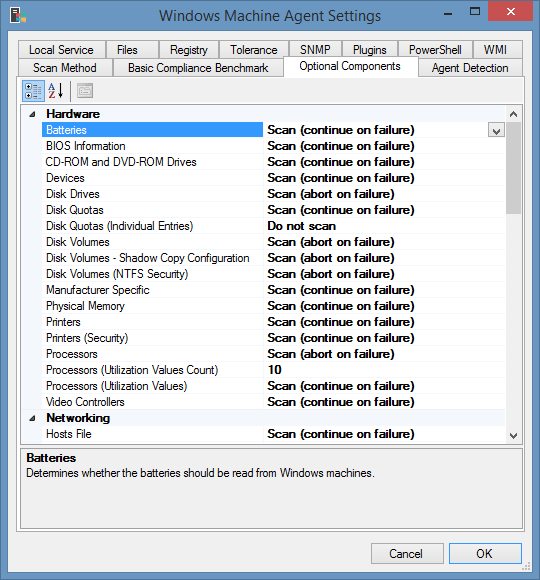Sort properties alphabetically with A-Z icon
The image size is (540, 580).
(x=56, y=91)
